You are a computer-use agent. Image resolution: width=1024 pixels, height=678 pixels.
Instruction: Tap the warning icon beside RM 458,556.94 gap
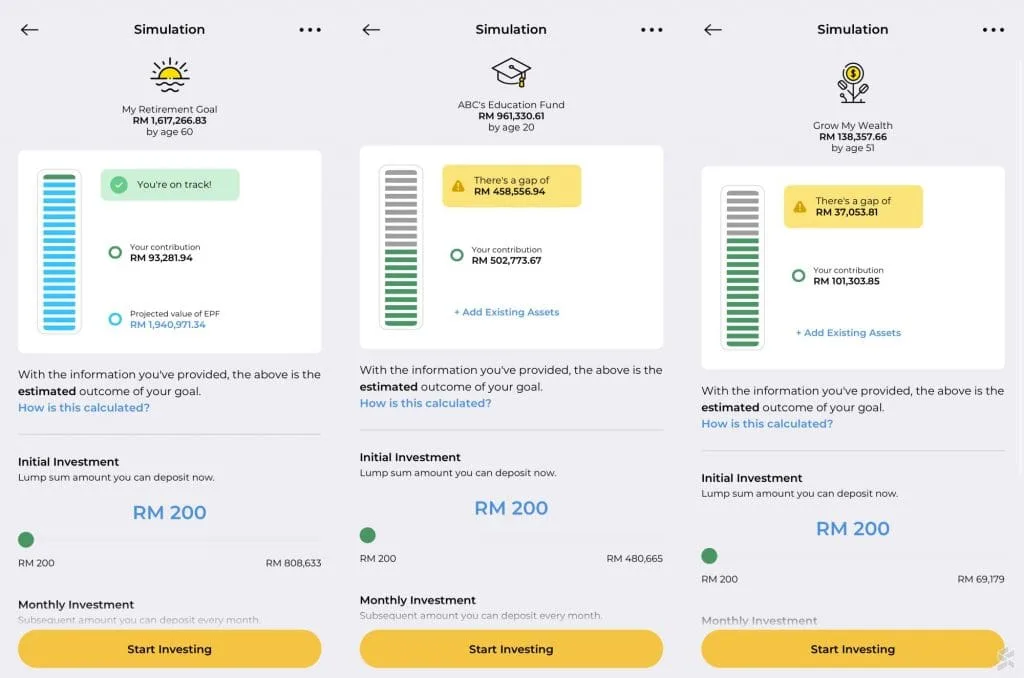tap(458, 186)
